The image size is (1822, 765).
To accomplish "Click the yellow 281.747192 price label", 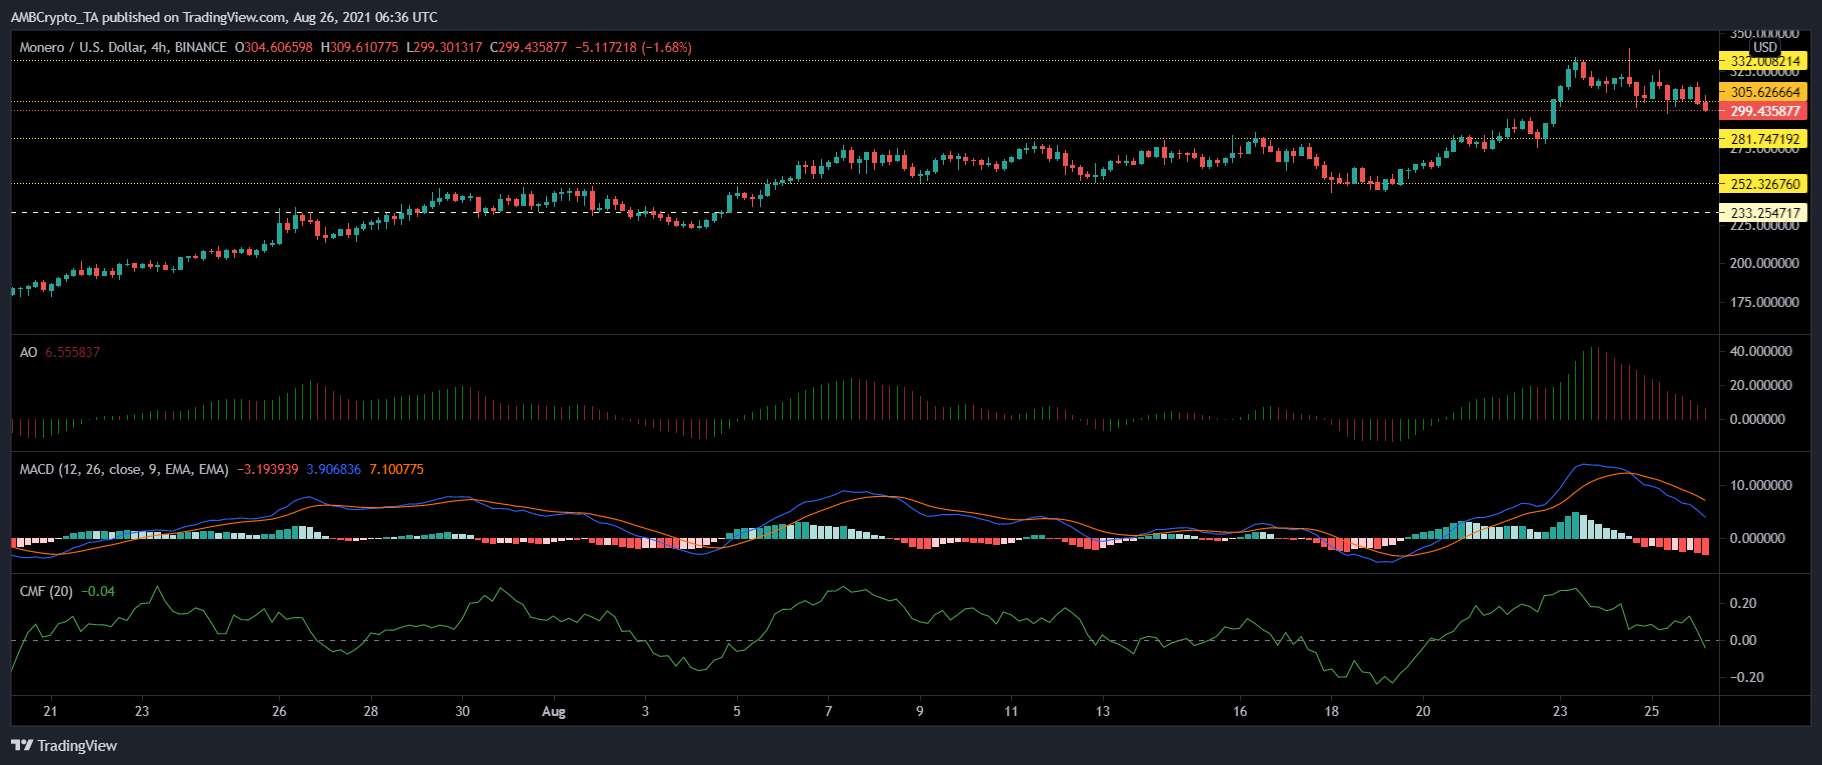I will [x=1764, y=140].
